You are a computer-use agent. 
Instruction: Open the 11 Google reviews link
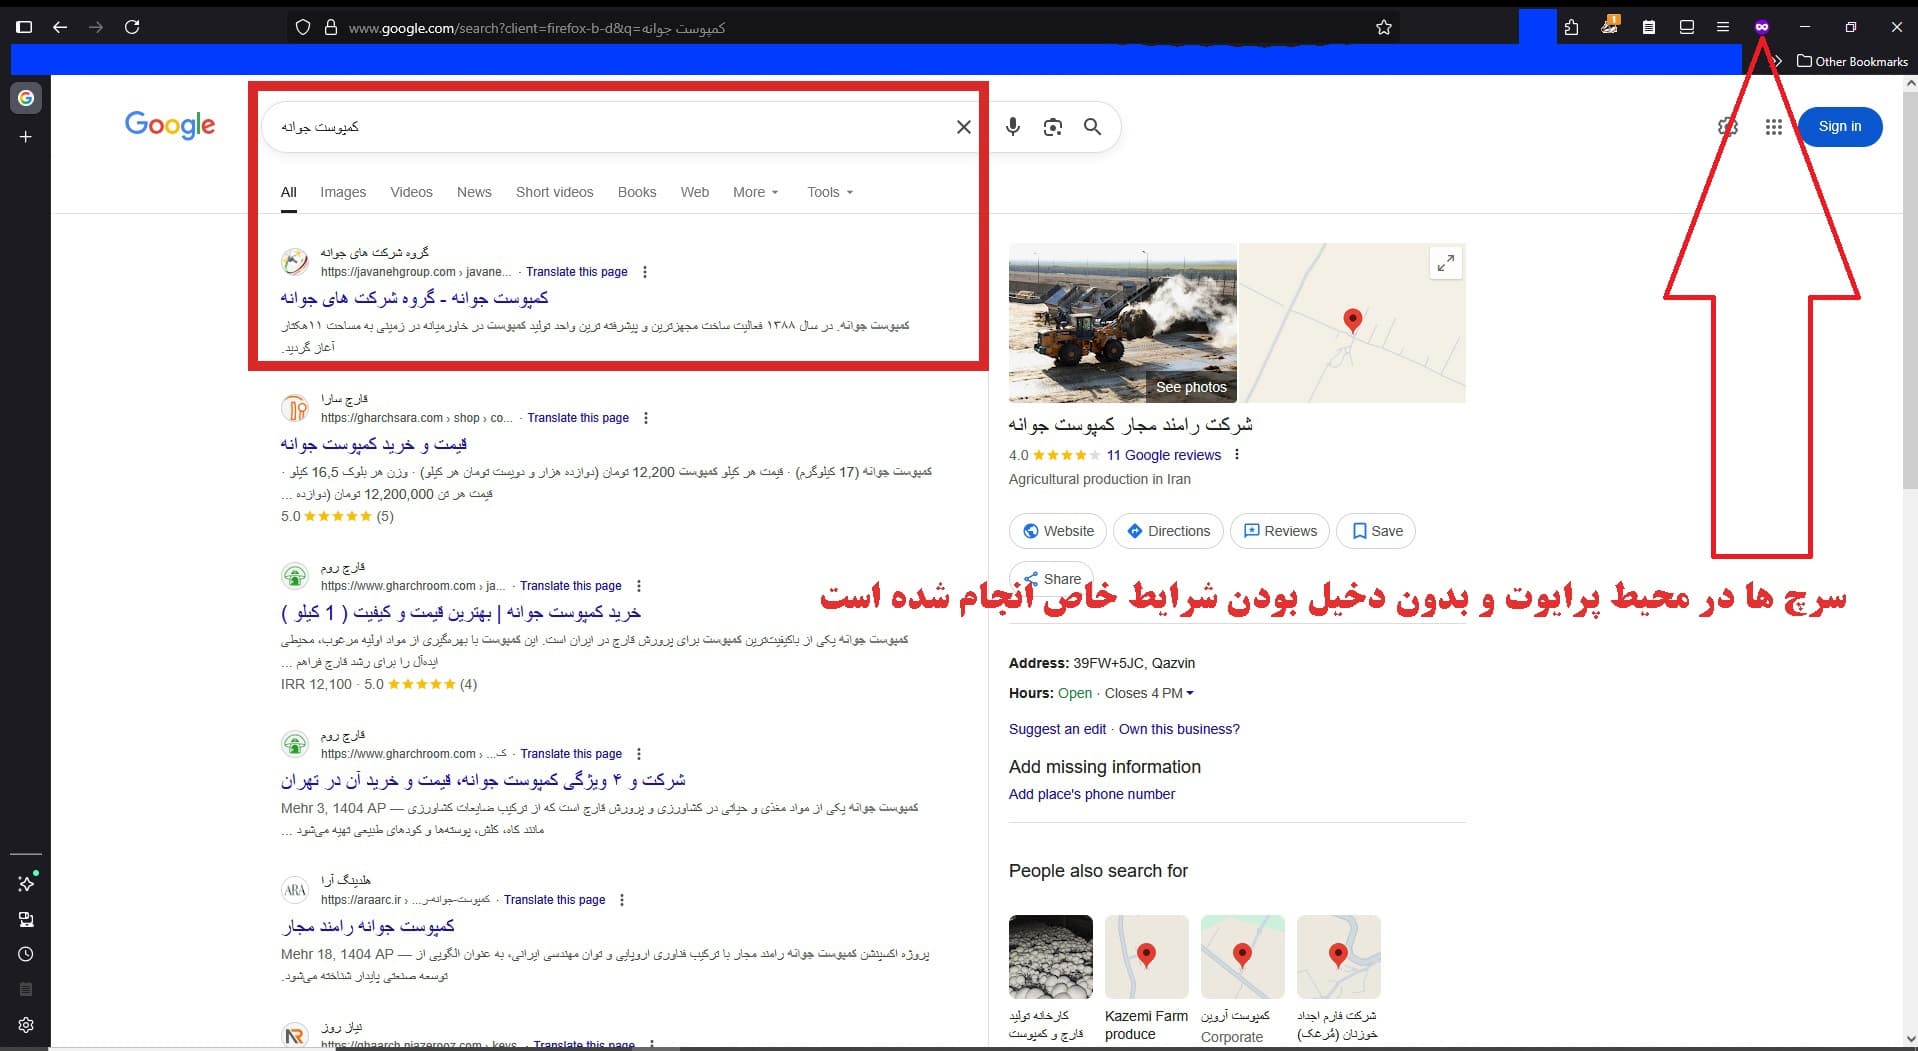pyautogui.click(x=1163, y=455)
